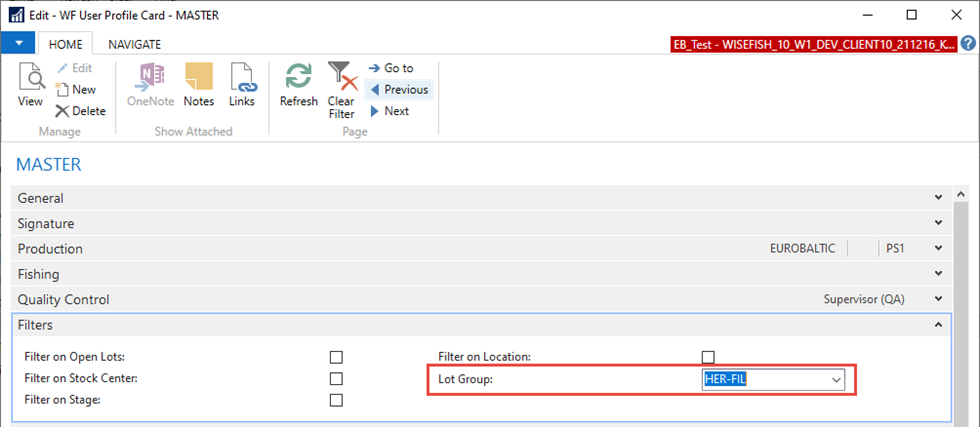Switch to the NAVIGATE tab
This screenshot has width=980, height=427.
coord(134,44)
